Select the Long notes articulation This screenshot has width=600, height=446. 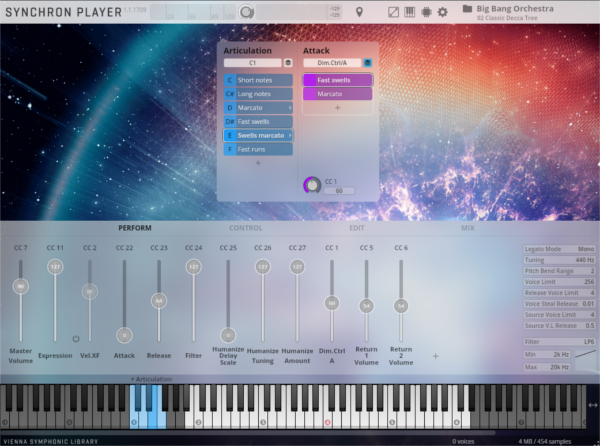click(258, 94)
